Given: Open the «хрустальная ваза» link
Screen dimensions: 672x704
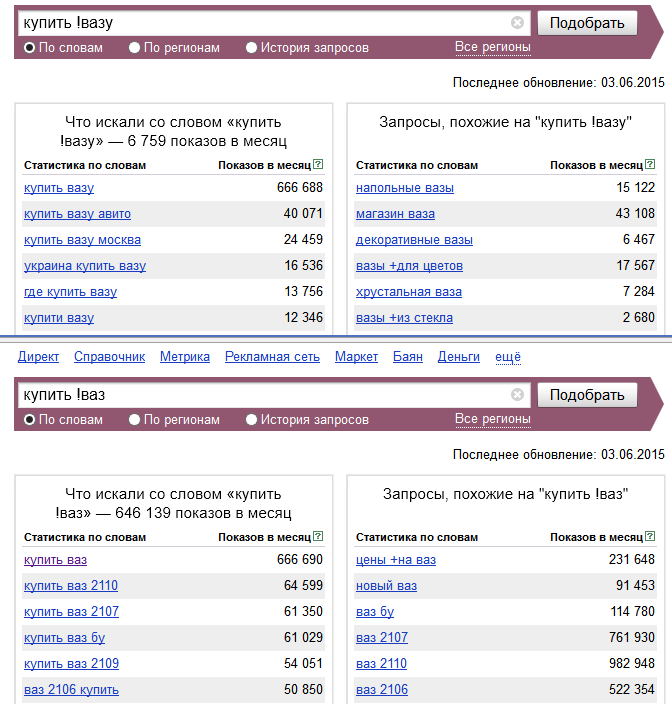Looking at the screenshot, I should click(x=409, y=292).
